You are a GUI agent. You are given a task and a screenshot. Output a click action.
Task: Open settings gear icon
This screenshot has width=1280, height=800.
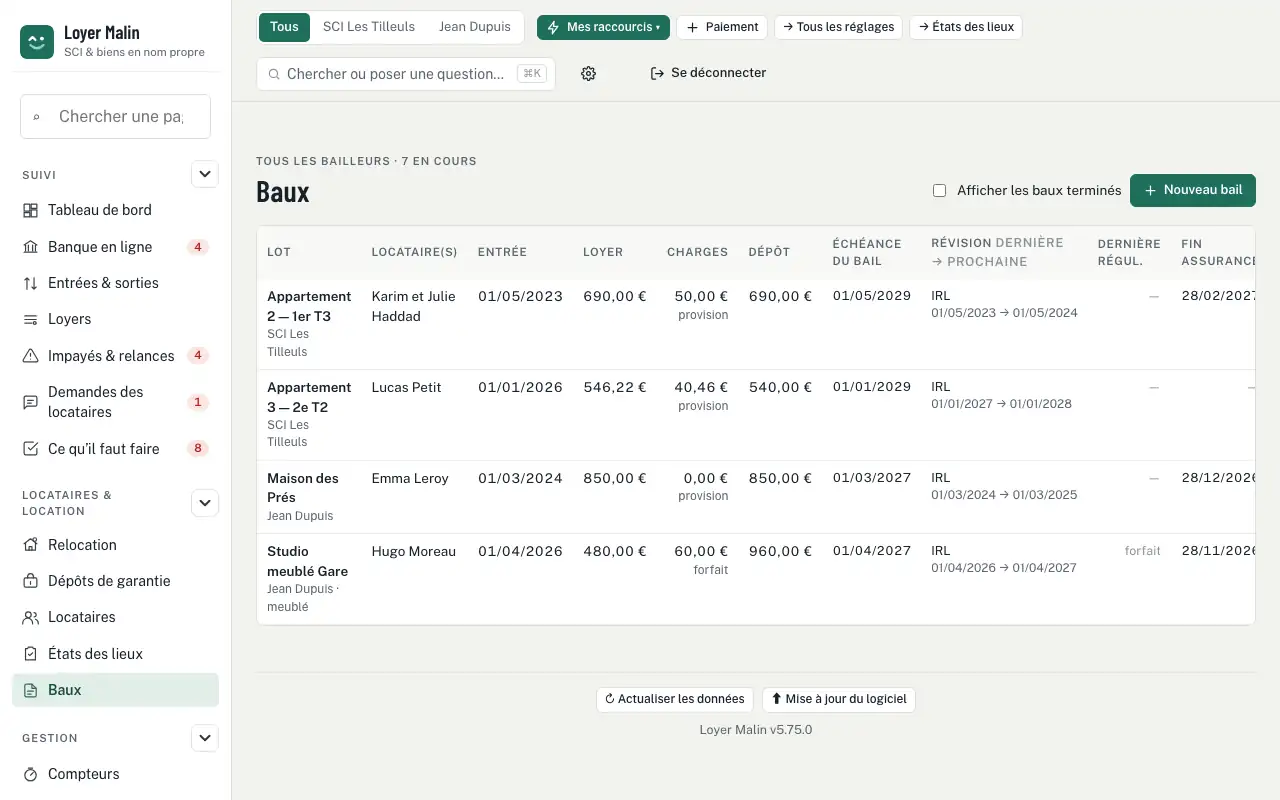coord(588,73)
